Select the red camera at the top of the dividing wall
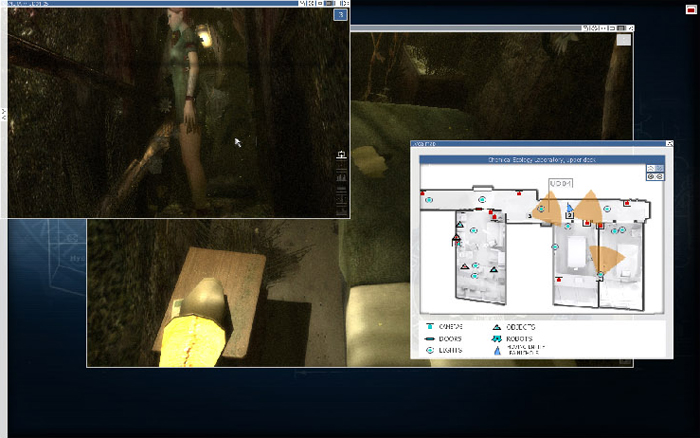Image resolution: width=700 pixels, height=438 pixels. coord(600,226)
